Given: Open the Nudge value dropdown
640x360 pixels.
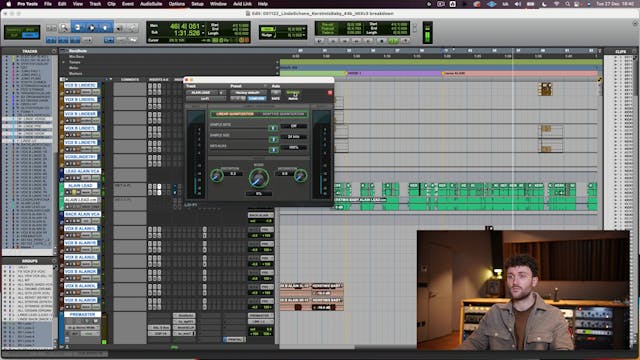Looking at the screenshot, I should point(304,36).
